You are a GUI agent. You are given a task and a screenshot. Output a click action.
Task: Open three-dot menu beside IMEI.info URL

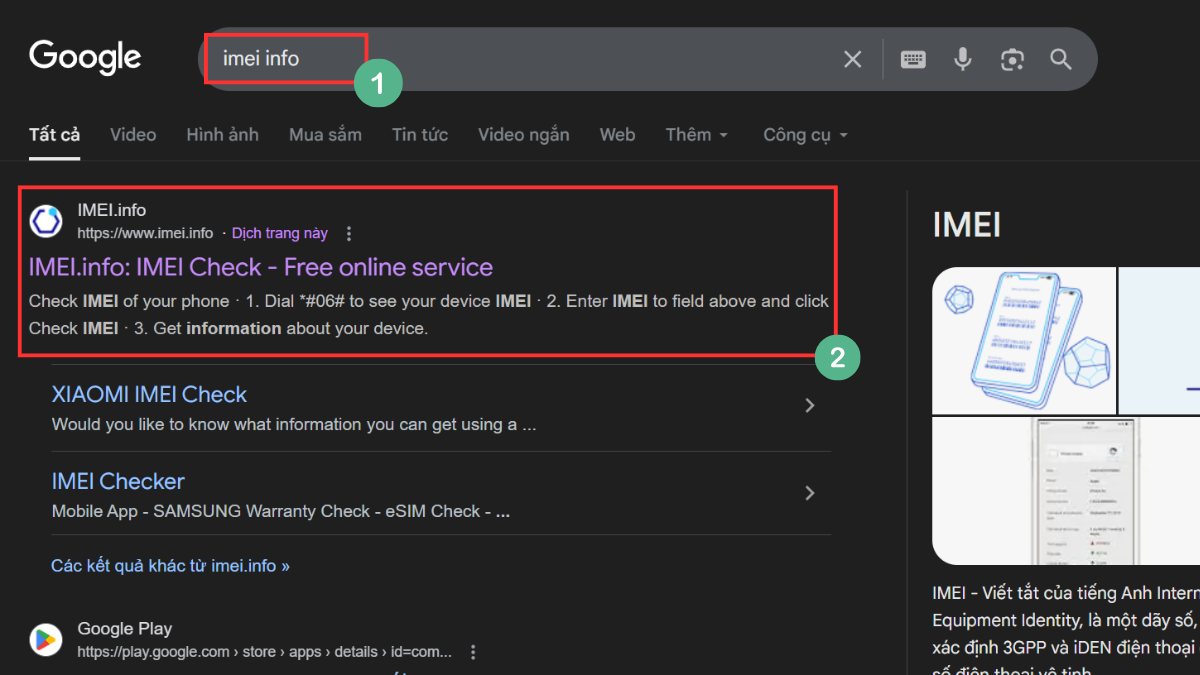[349, 234]
